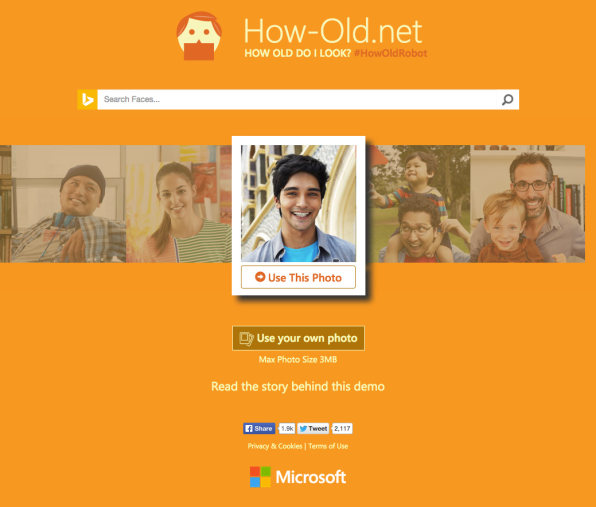Click the Twitter Tweet button

[313, 429]
